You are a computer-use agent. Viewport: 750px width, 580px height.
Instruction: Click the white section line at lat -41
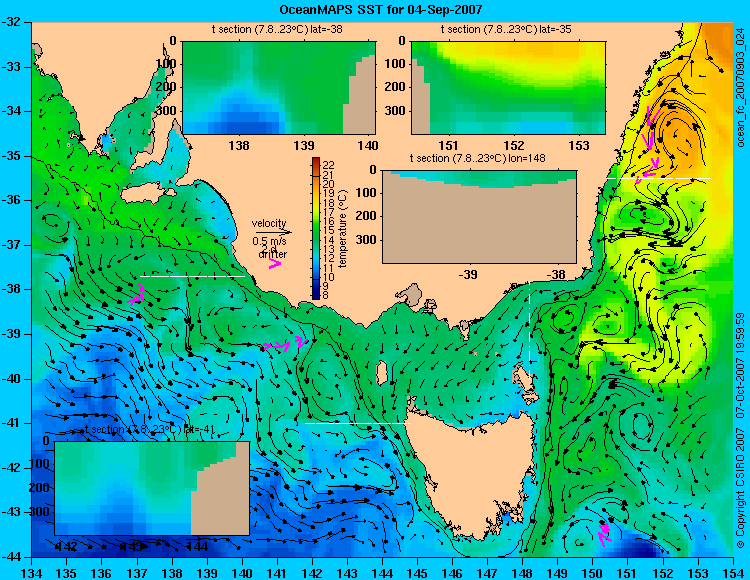357,423
